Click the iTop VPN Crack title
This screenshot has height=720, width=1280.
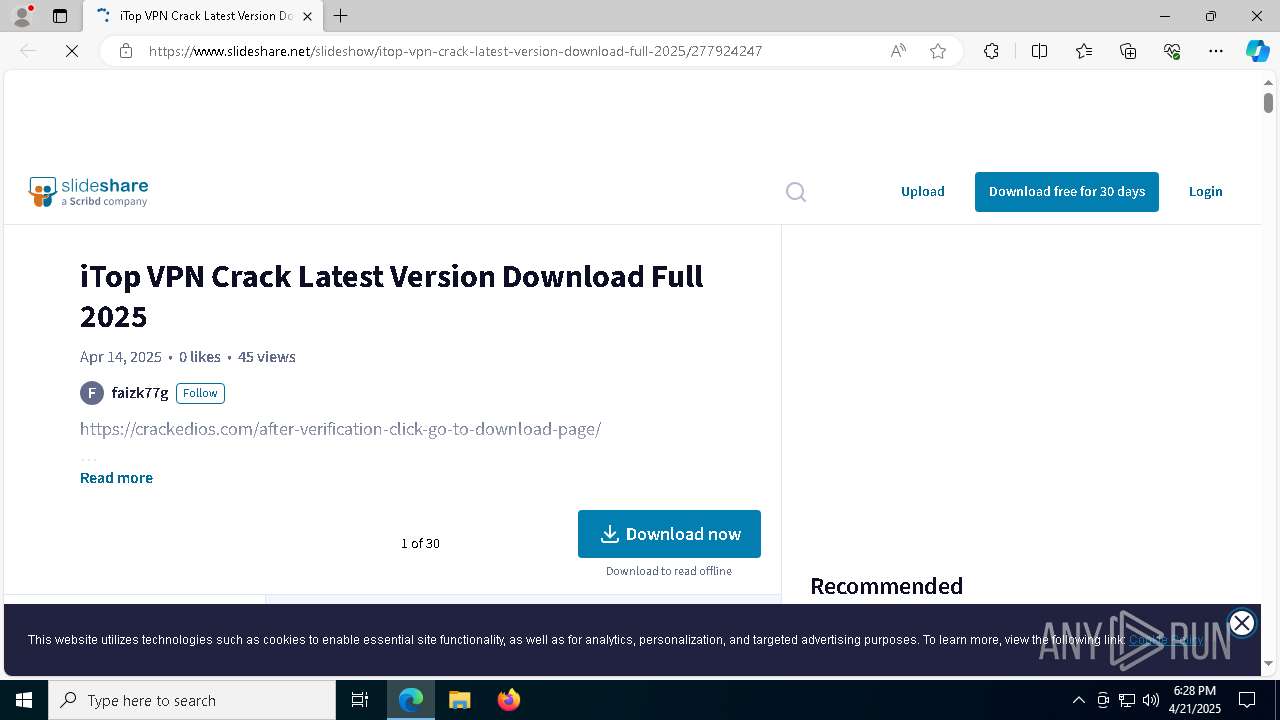392,296
